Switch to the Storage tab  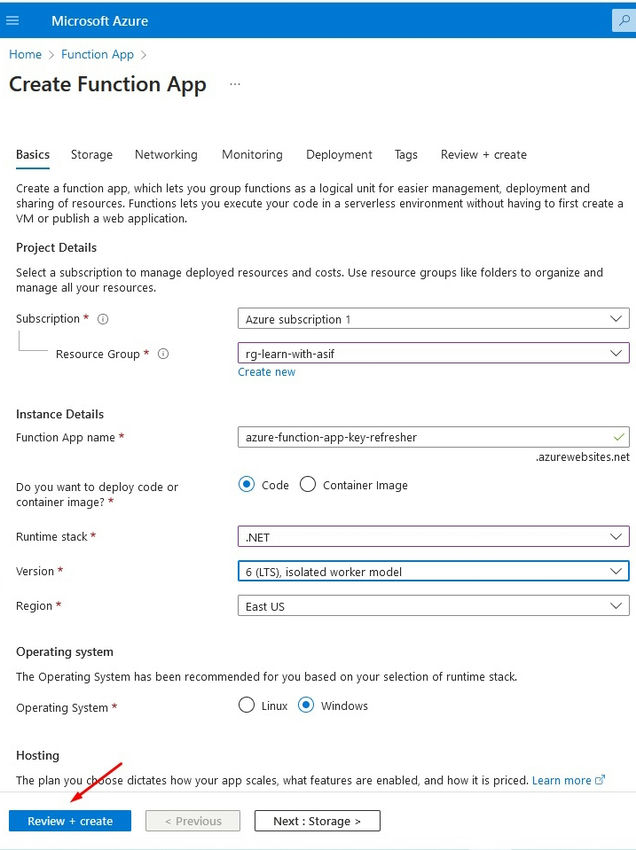[x=91, y=155]
